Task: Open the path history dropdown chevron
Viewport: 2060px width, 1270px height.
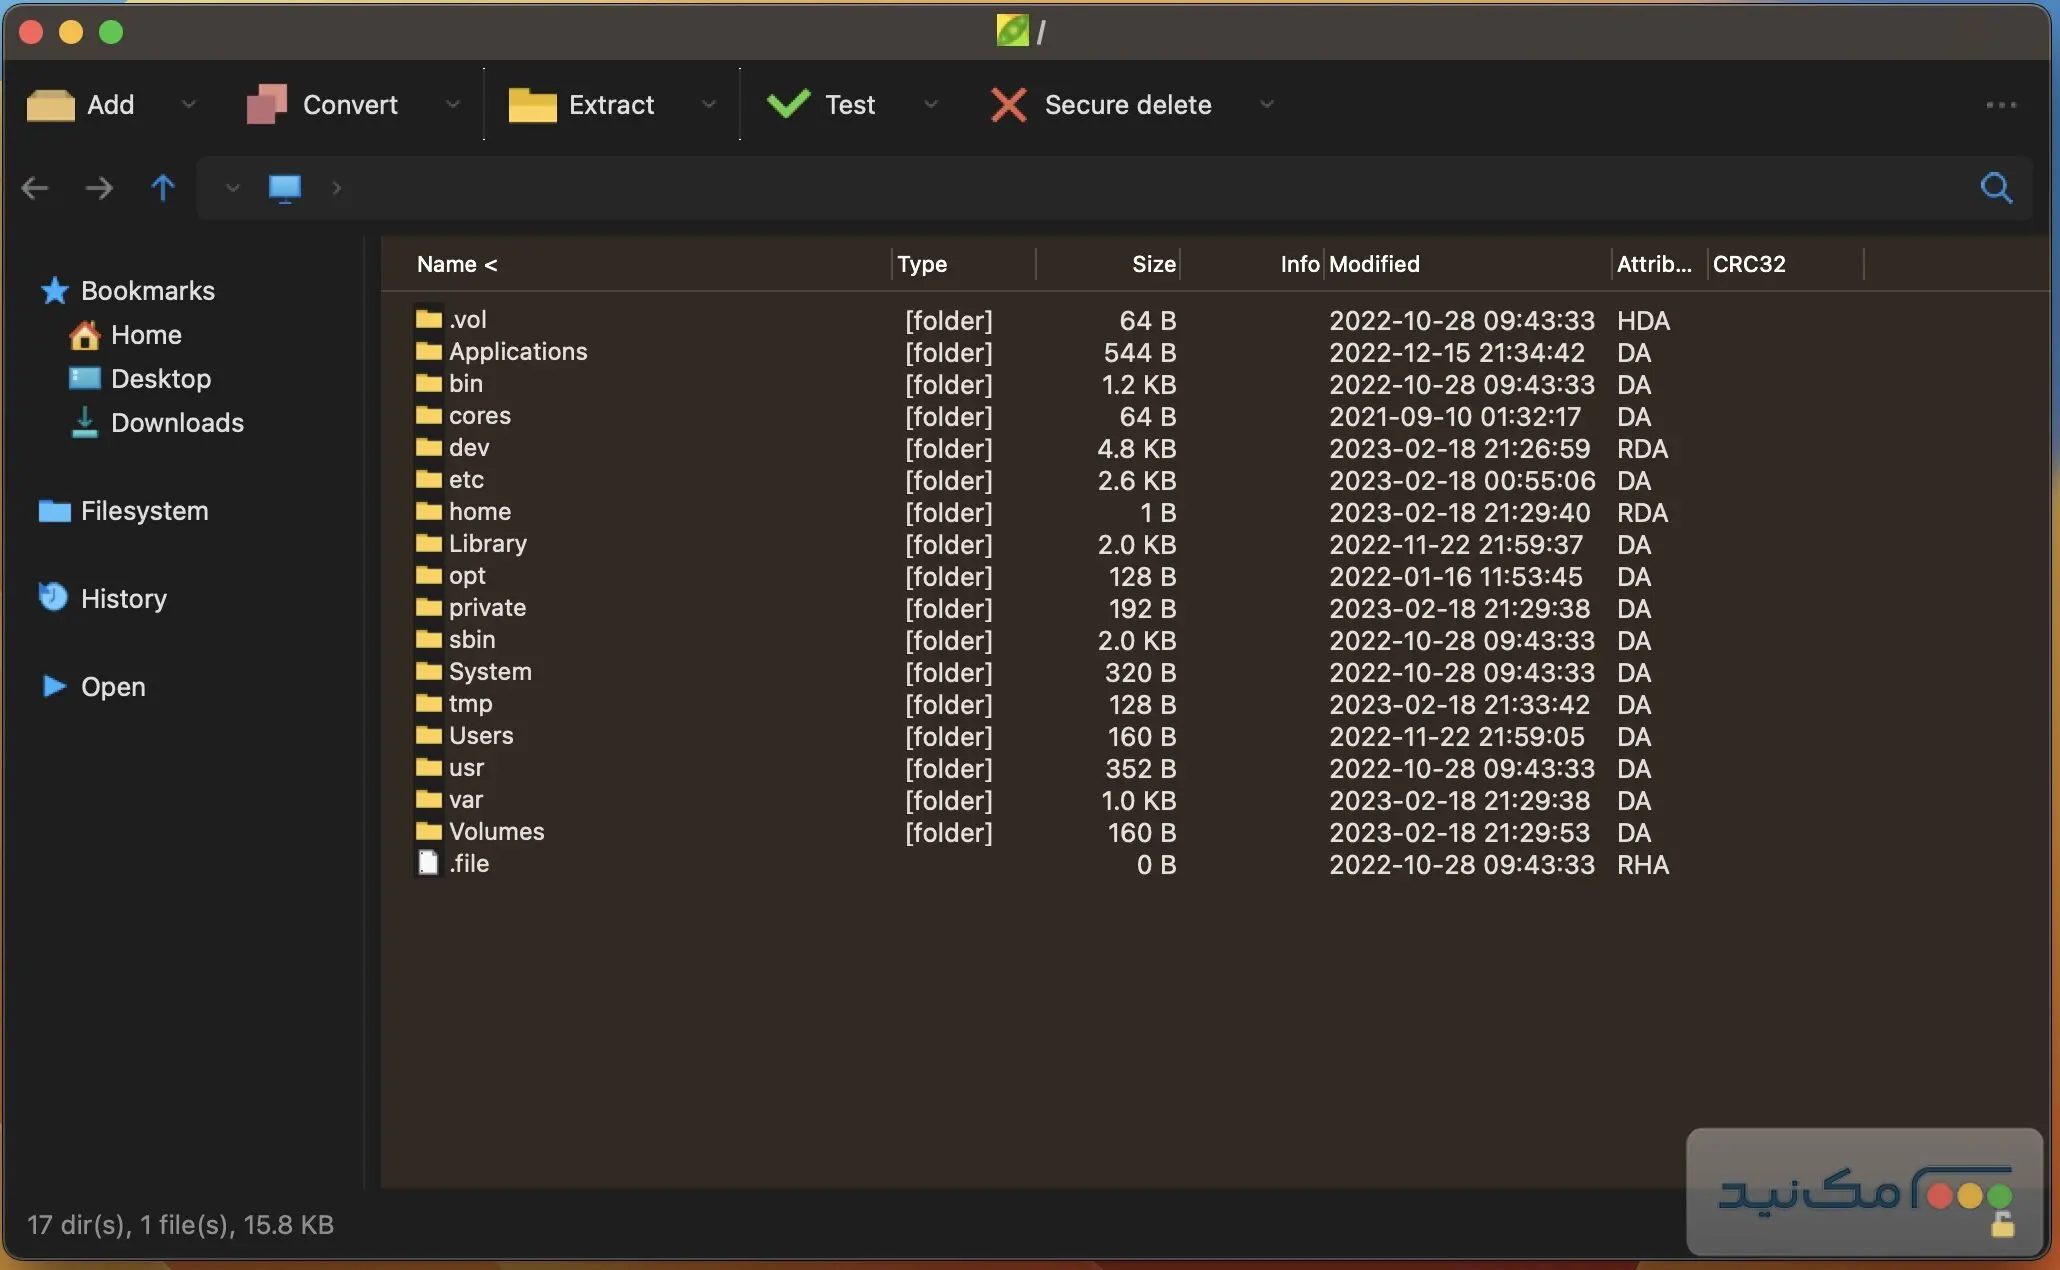Action: (x=232, y=188)
